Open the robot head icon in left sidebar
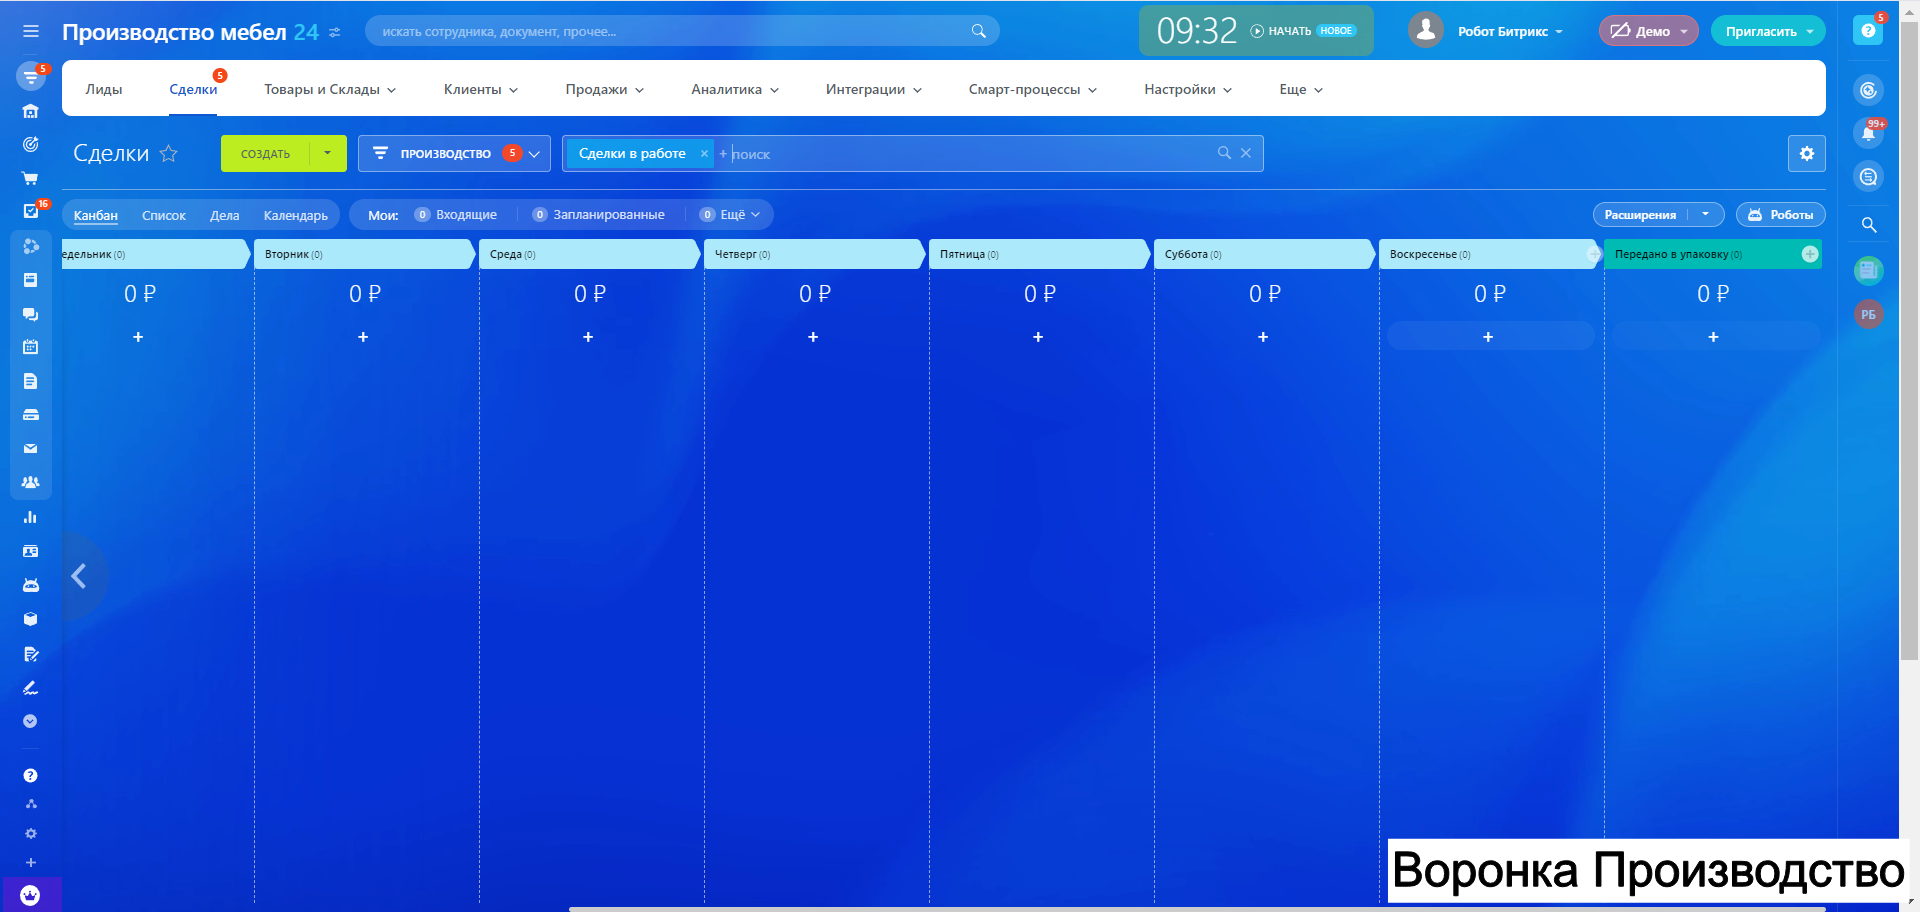 click(31, 585)
